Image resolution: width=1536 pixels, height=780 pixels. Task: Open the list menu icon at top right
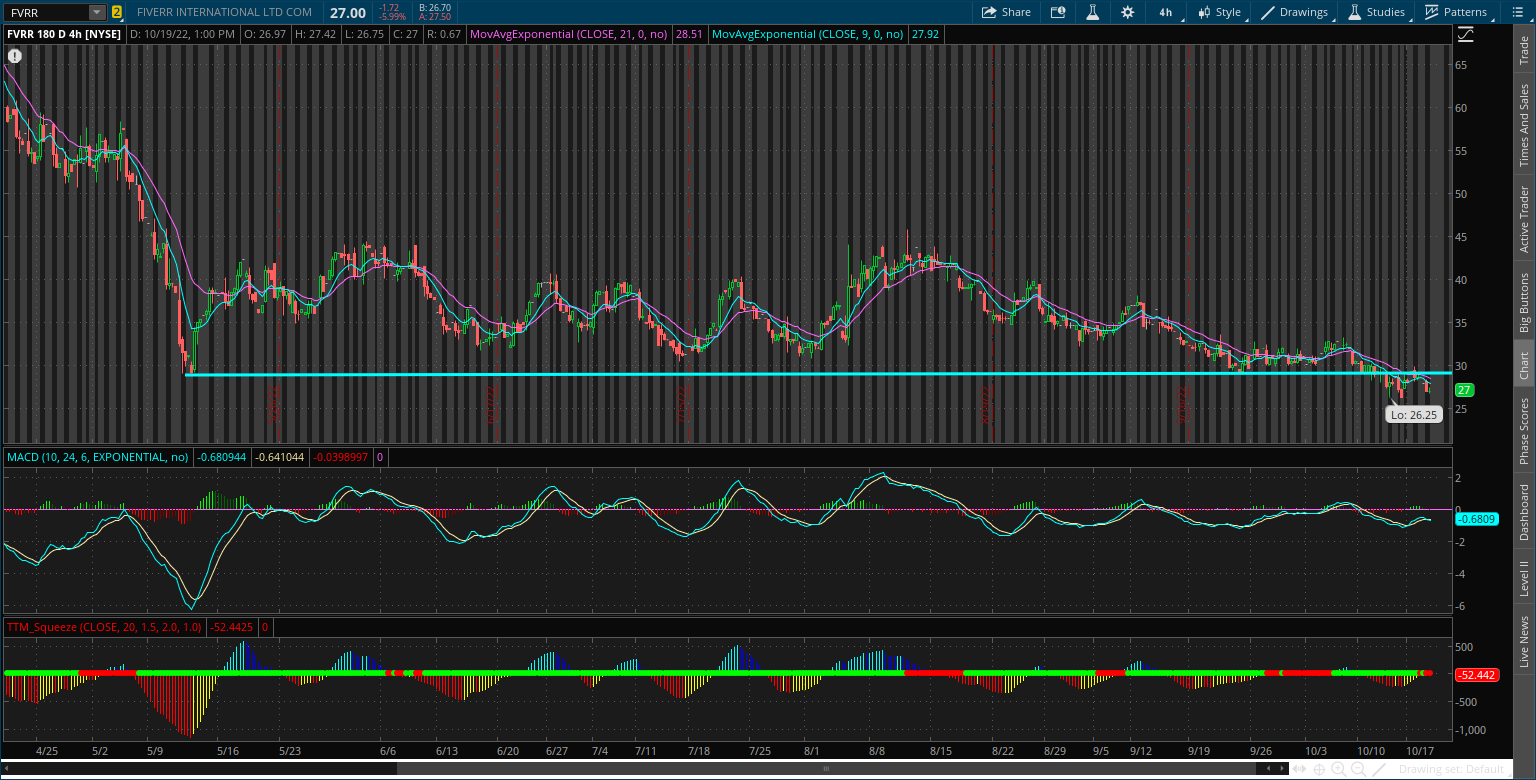[1516, 12]
